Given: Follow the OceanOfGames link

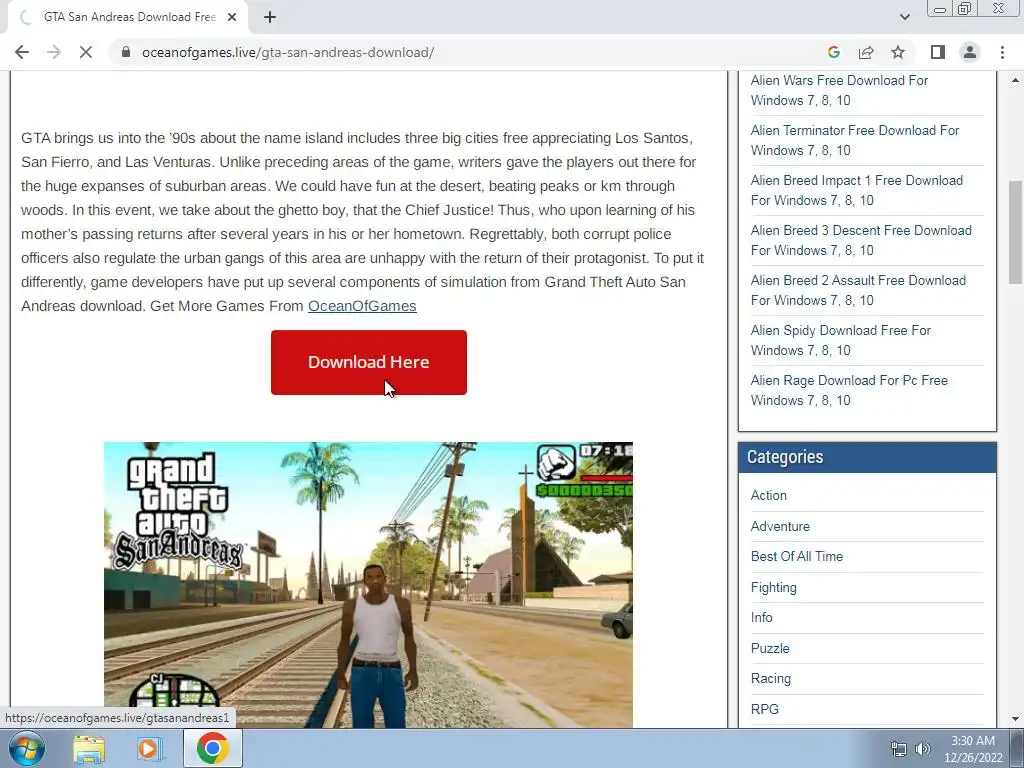Looking at the screenshot, I should [362, 306].
